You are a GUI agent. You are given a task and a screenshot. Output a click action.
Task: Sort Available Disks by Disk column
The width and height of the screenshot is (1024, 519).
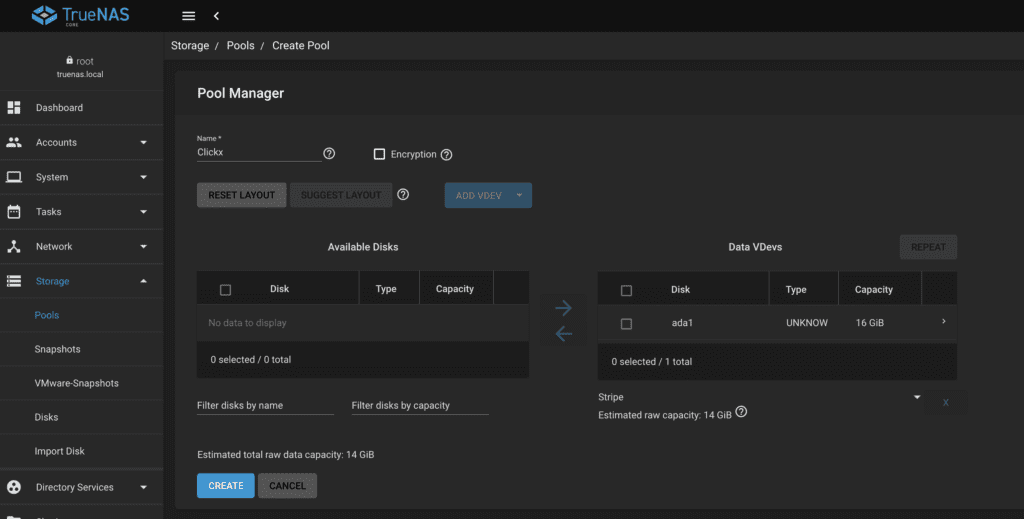[x=280, y=289]
